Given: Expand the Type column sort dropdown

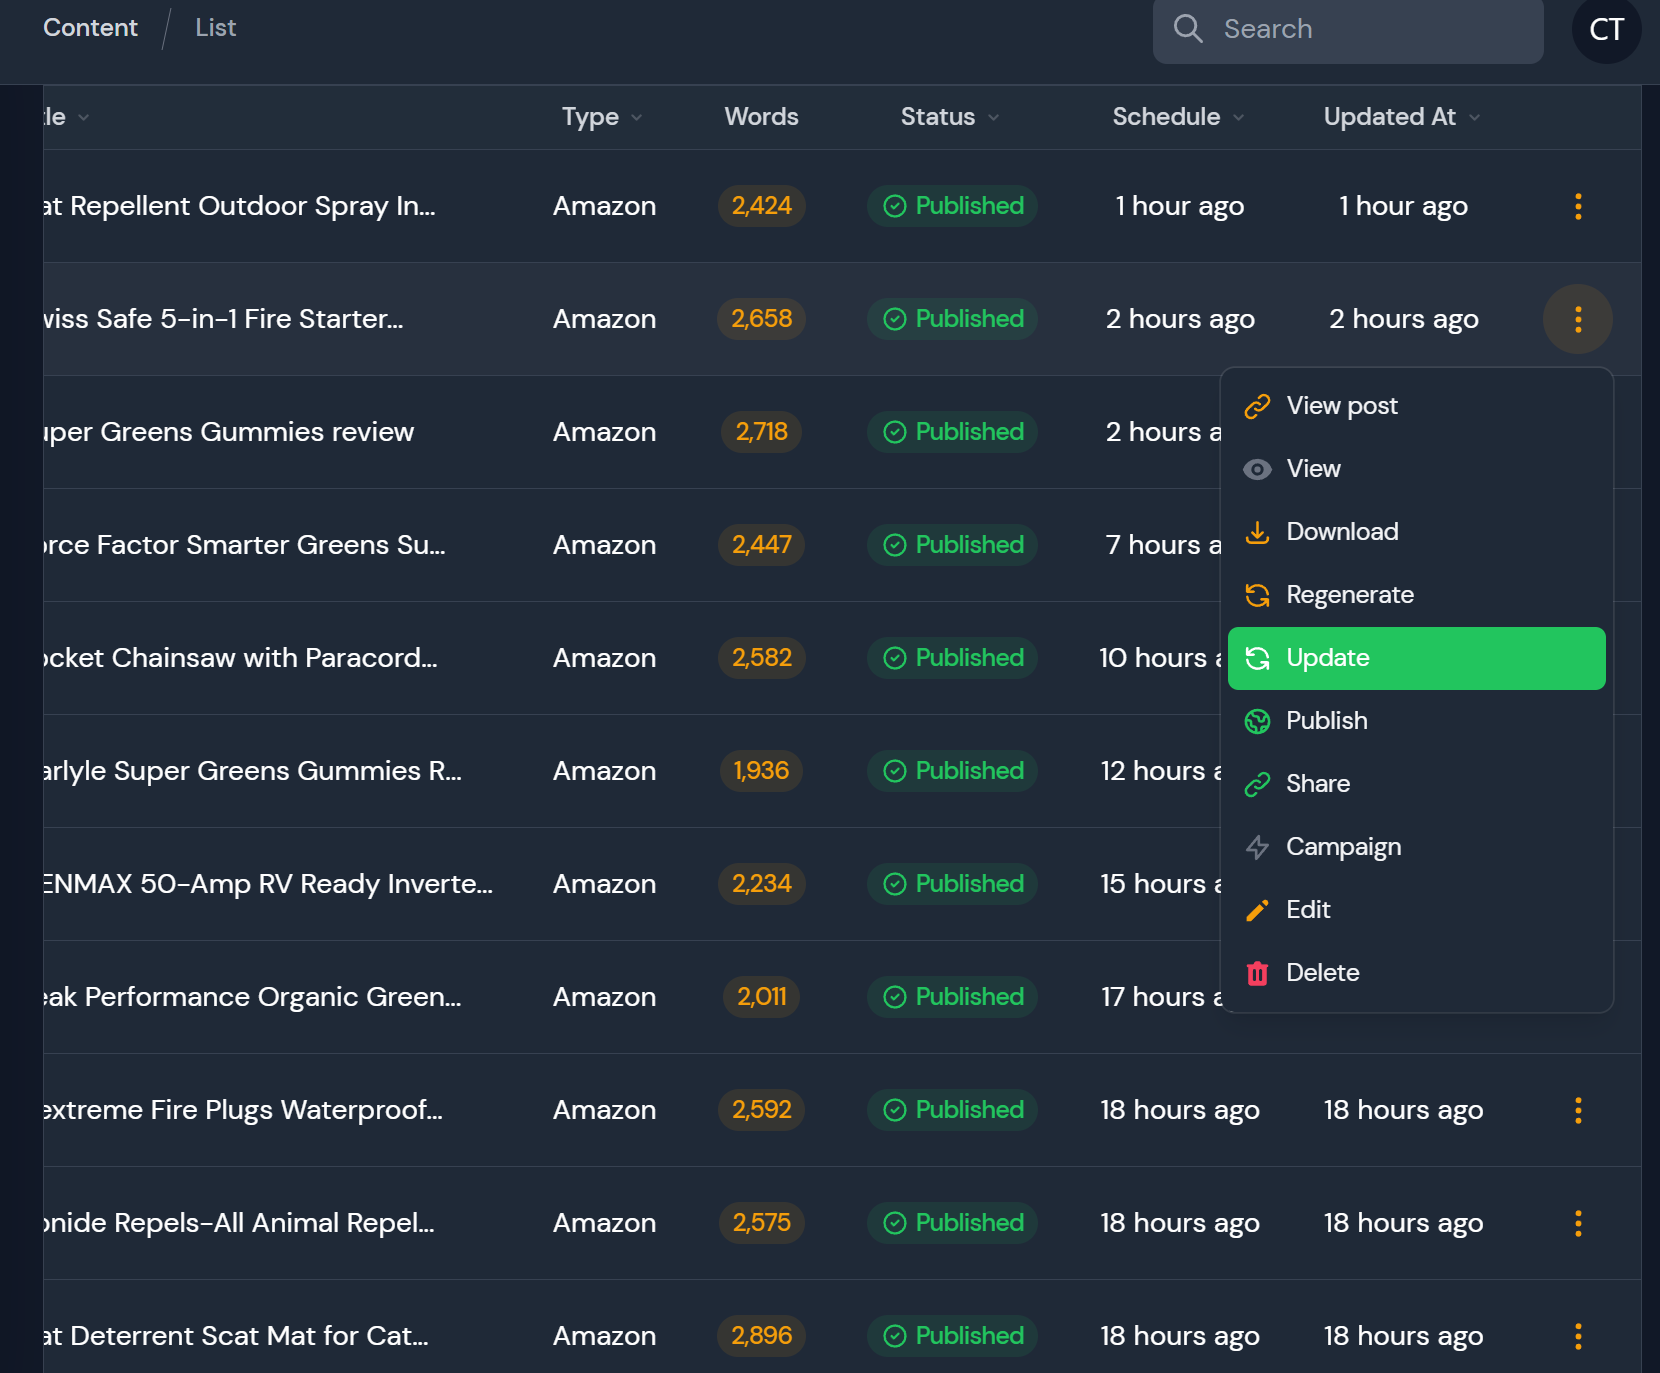Looking at the screenshot, I should coord(601,117).
